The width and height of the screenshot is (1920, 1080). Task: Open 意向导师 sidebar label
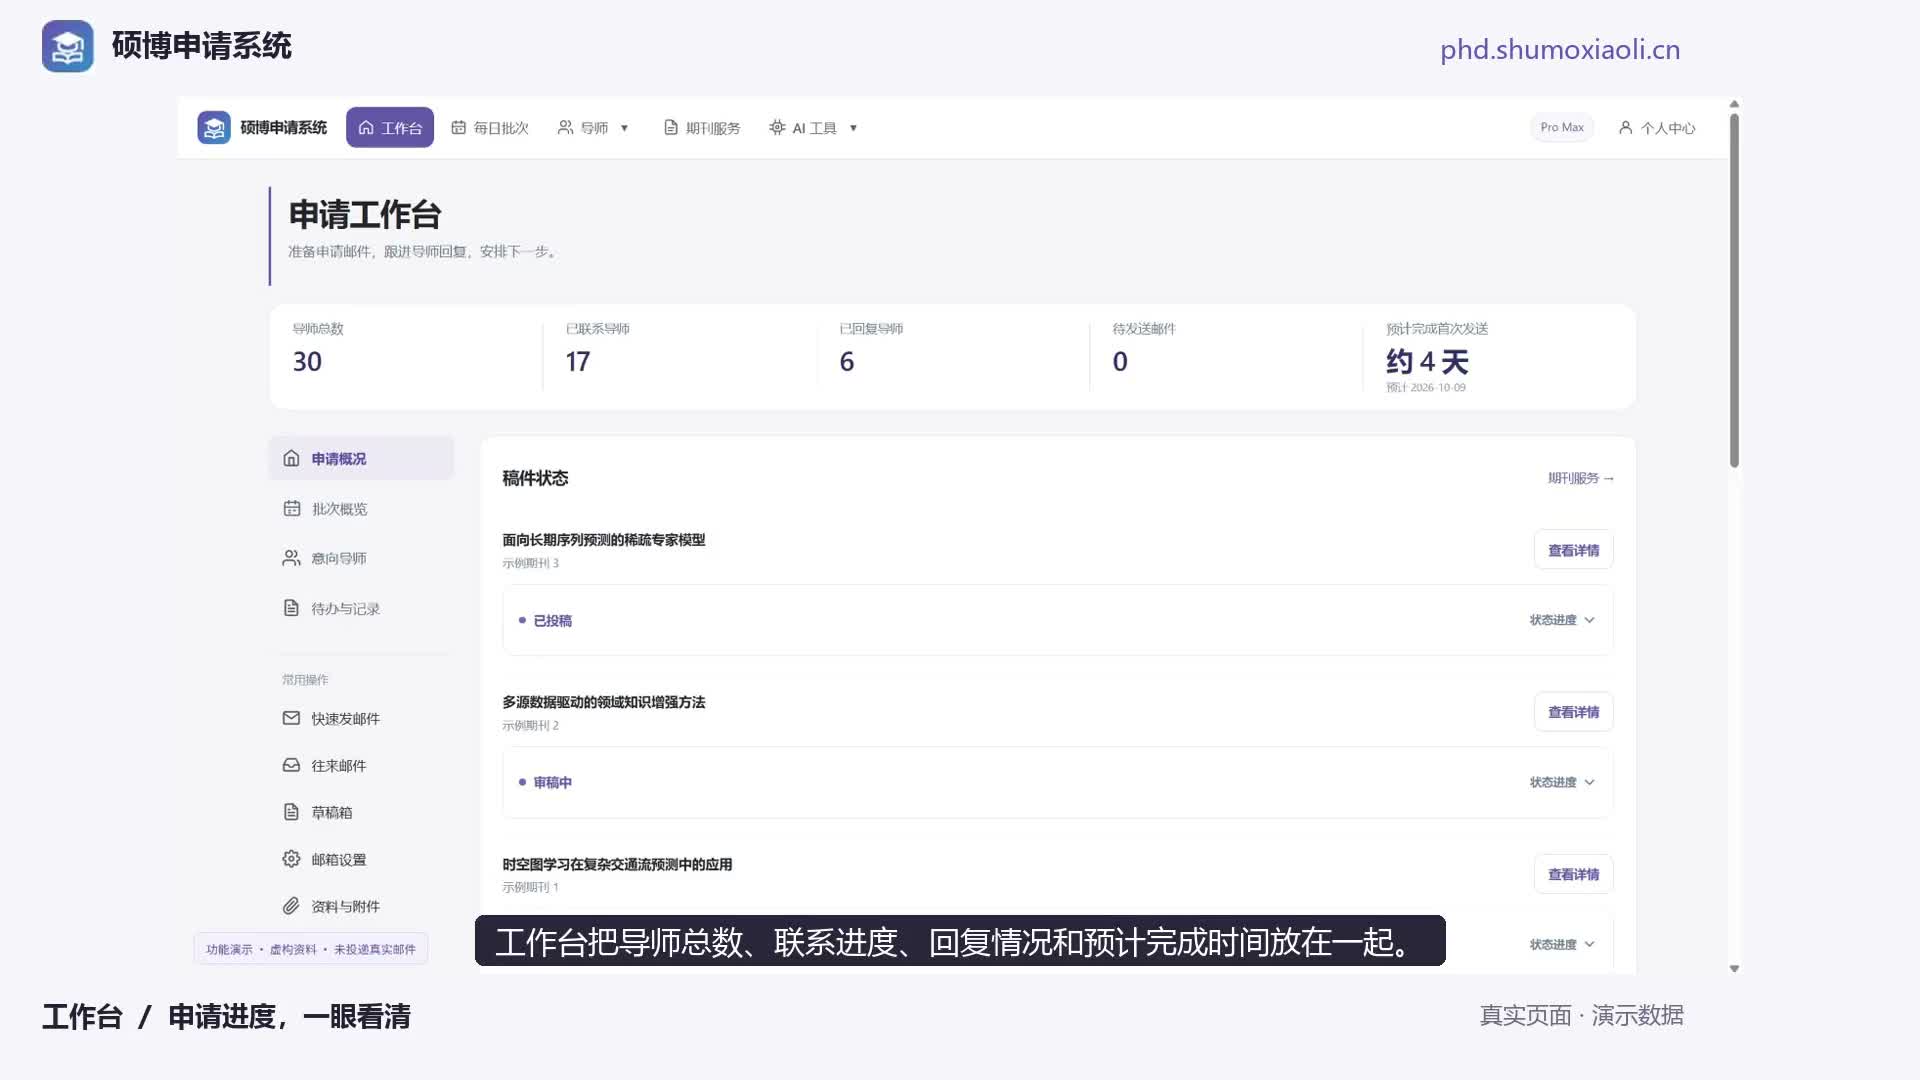339,558
